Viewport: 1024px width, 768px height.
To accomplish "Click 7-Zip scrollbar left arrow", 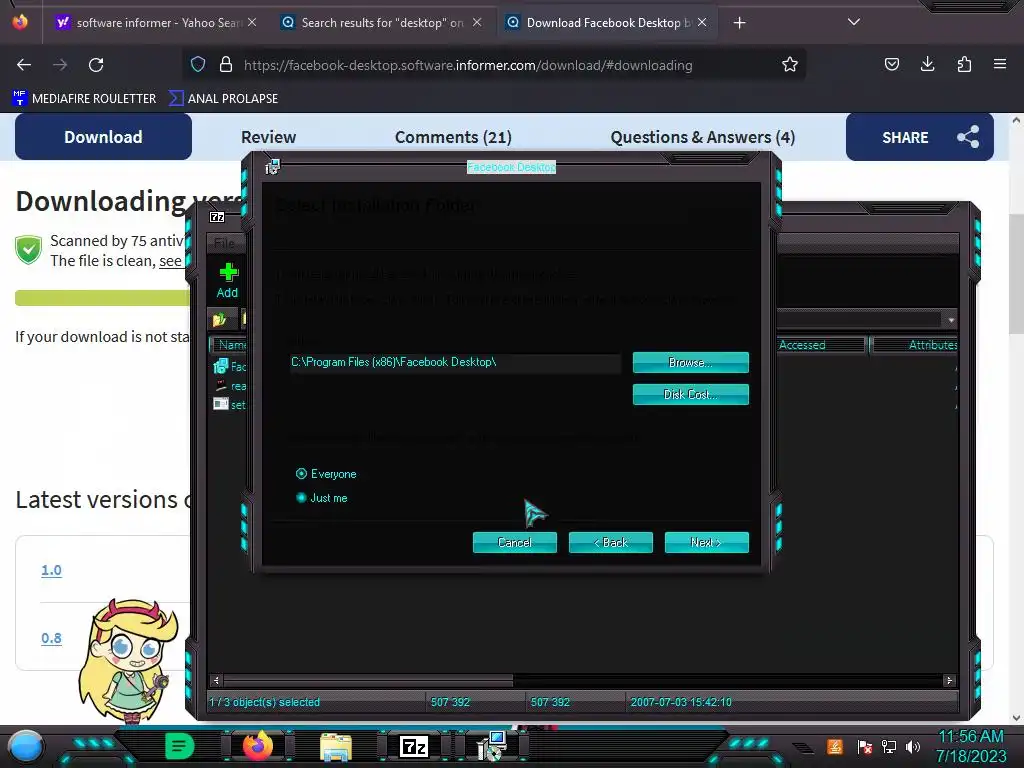I will [216, 680].
